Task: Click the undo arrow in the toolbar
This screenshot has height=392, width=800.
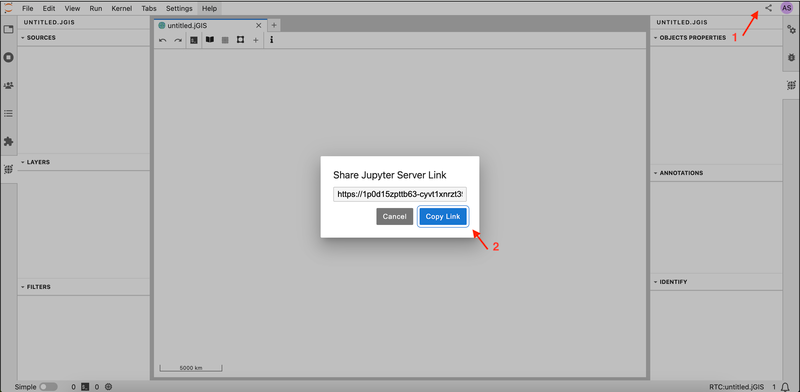Action: (x=163, y=40)
